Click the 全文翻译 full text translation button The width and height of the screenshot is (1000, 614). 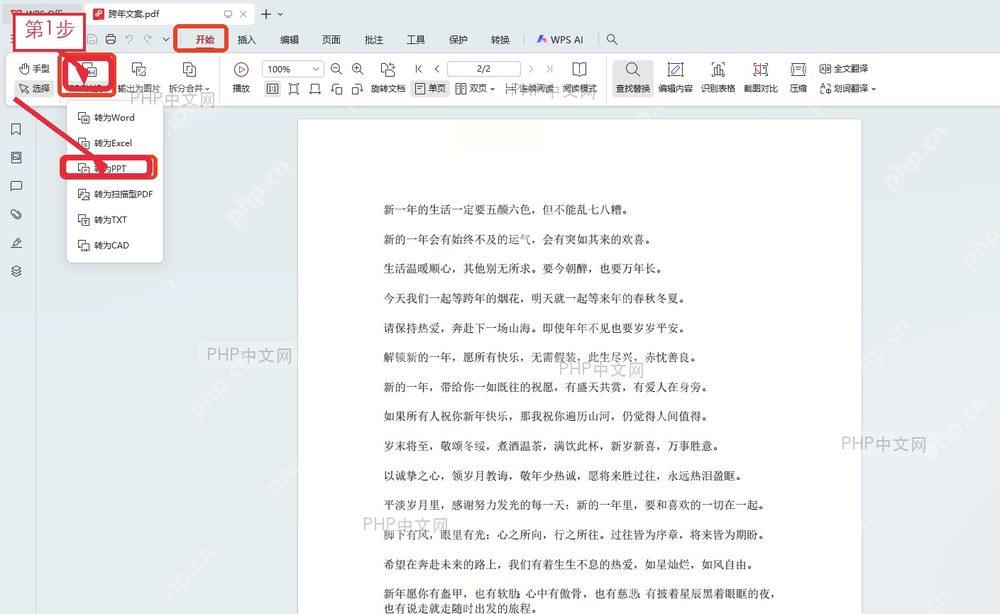(x=844, y=68)
